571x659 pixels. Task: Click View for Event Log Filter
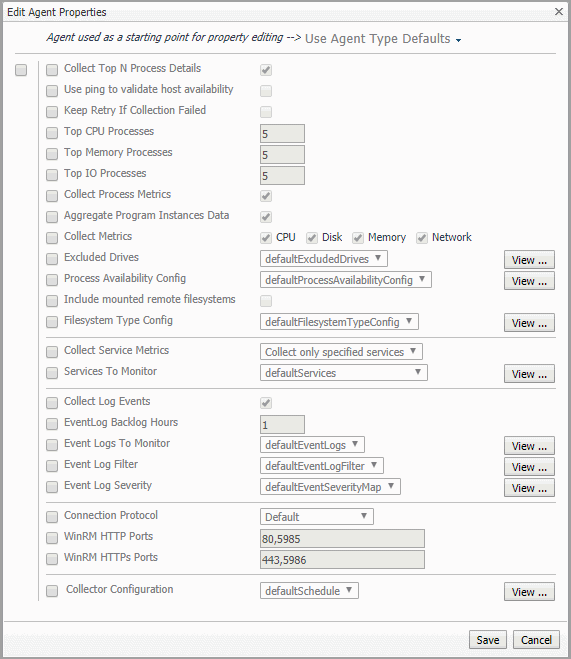529,467
